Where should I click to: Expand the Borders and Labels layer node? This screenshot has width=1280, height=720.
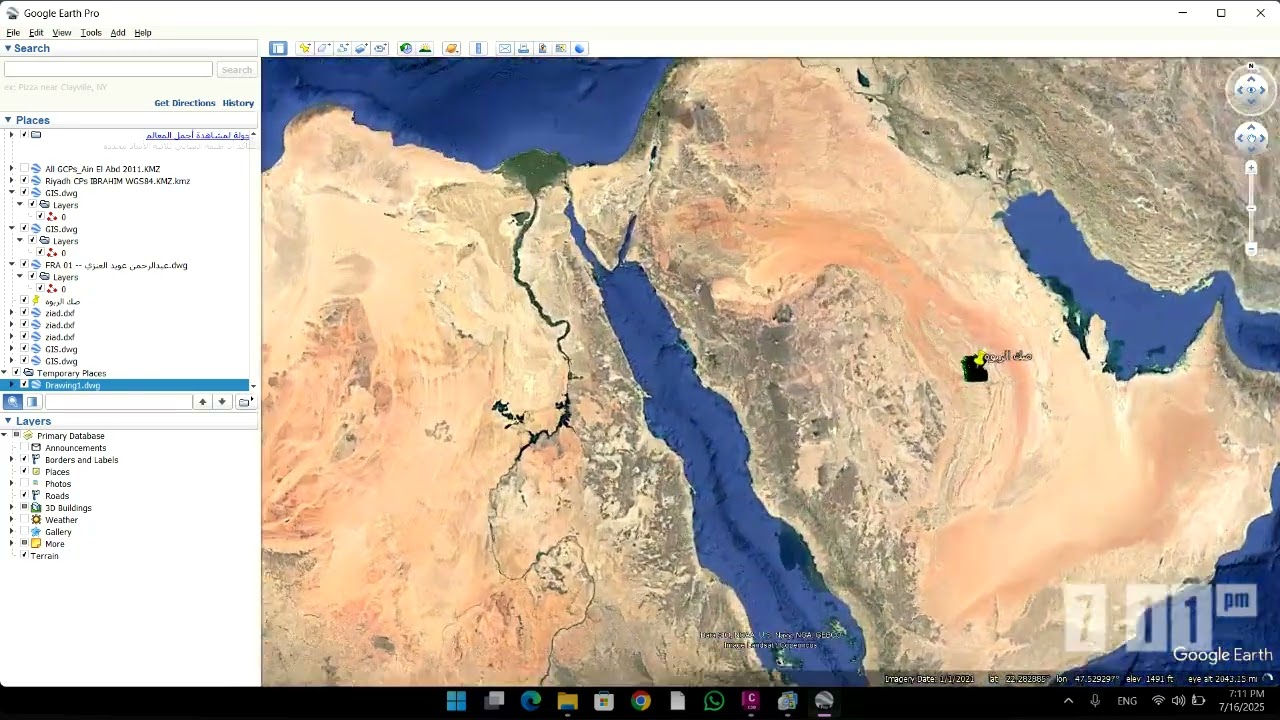click(x=12, y=460)
